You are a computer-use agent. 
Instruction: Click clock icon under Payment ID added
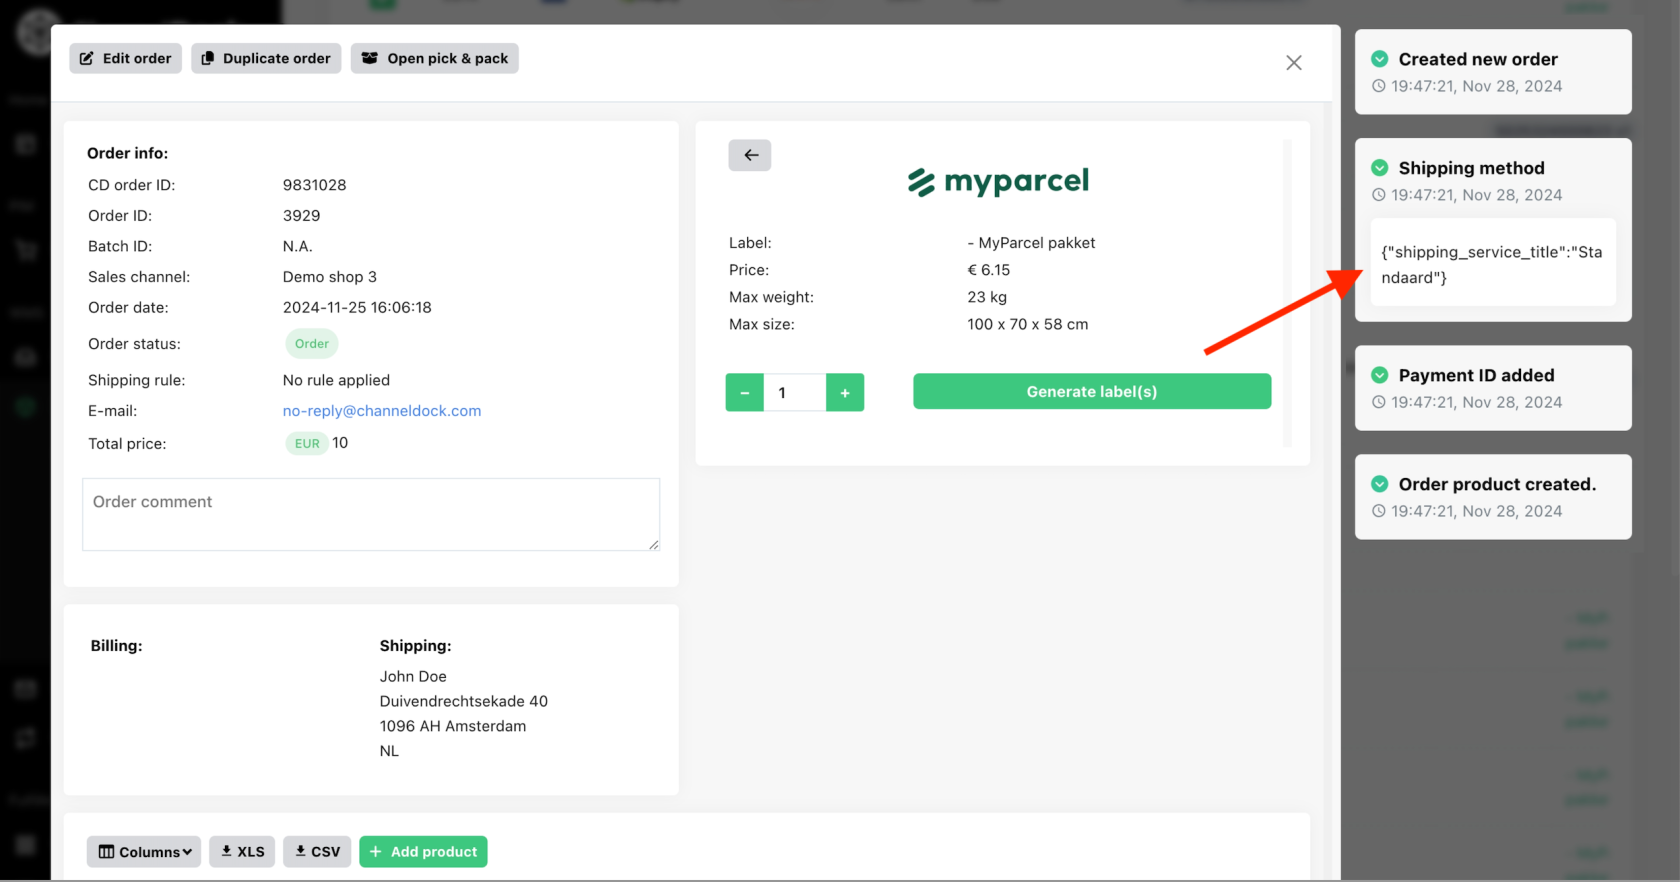(1379, 402)
